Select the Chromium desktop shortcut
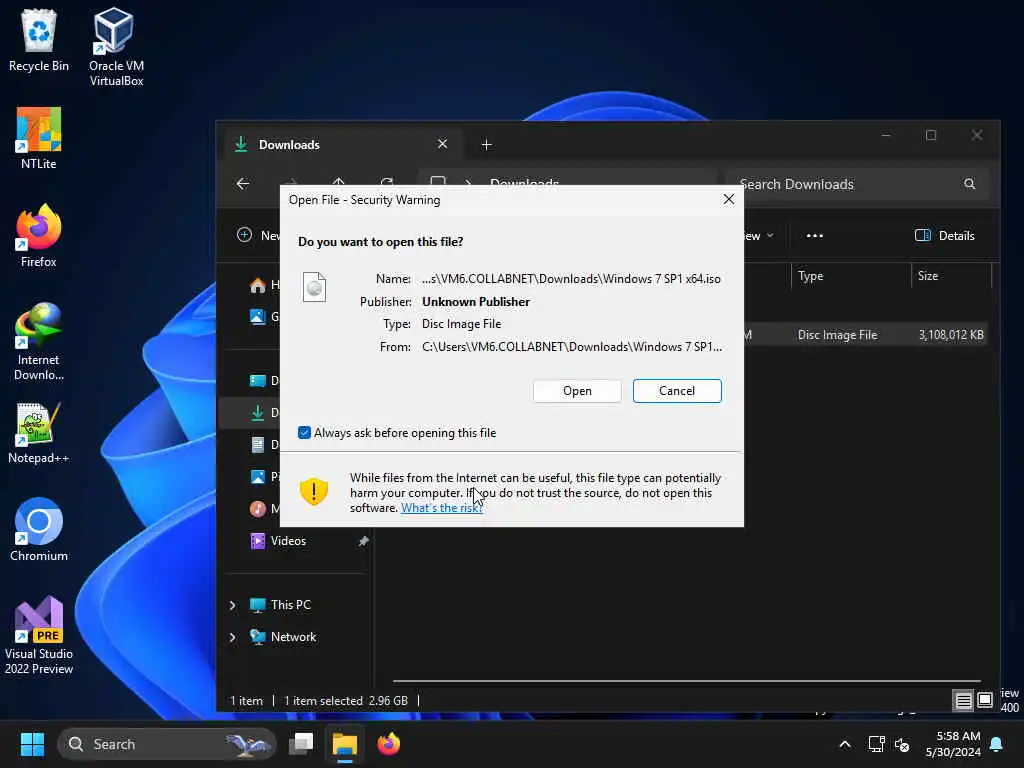The height and width of the screenshot is (768, 1024). point(39,530)
